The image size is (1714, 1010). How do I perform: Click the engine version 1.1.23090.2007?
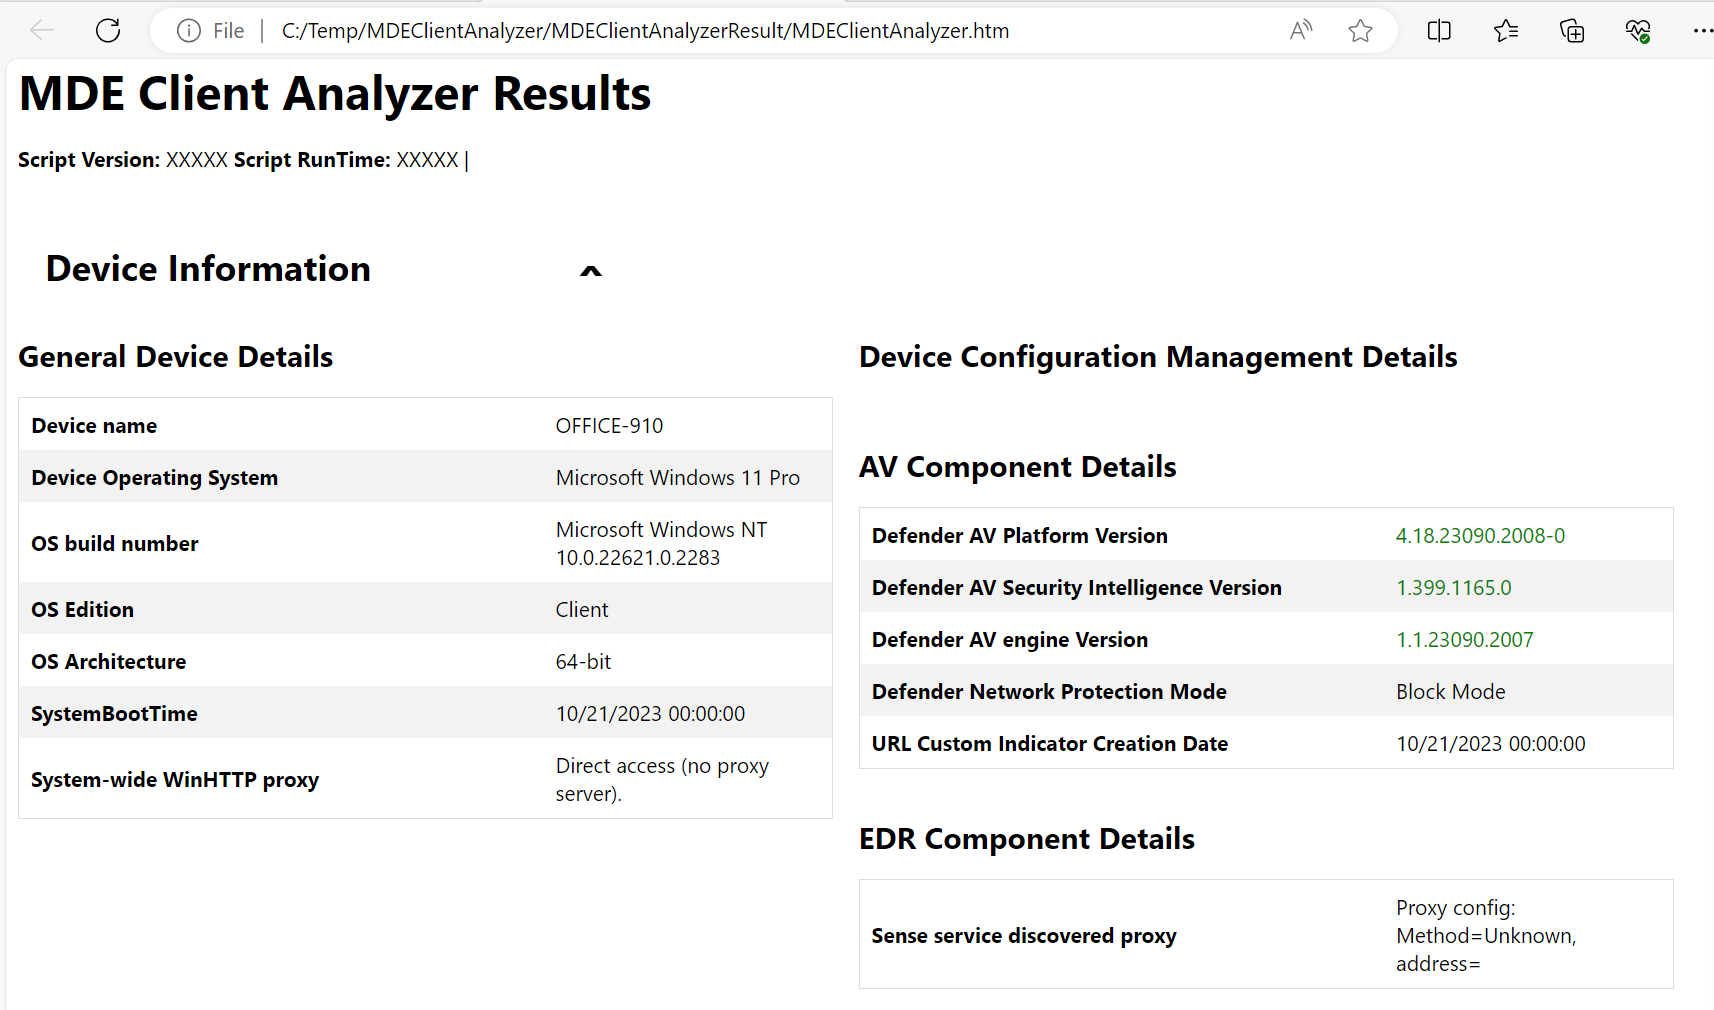(1464, 640)
